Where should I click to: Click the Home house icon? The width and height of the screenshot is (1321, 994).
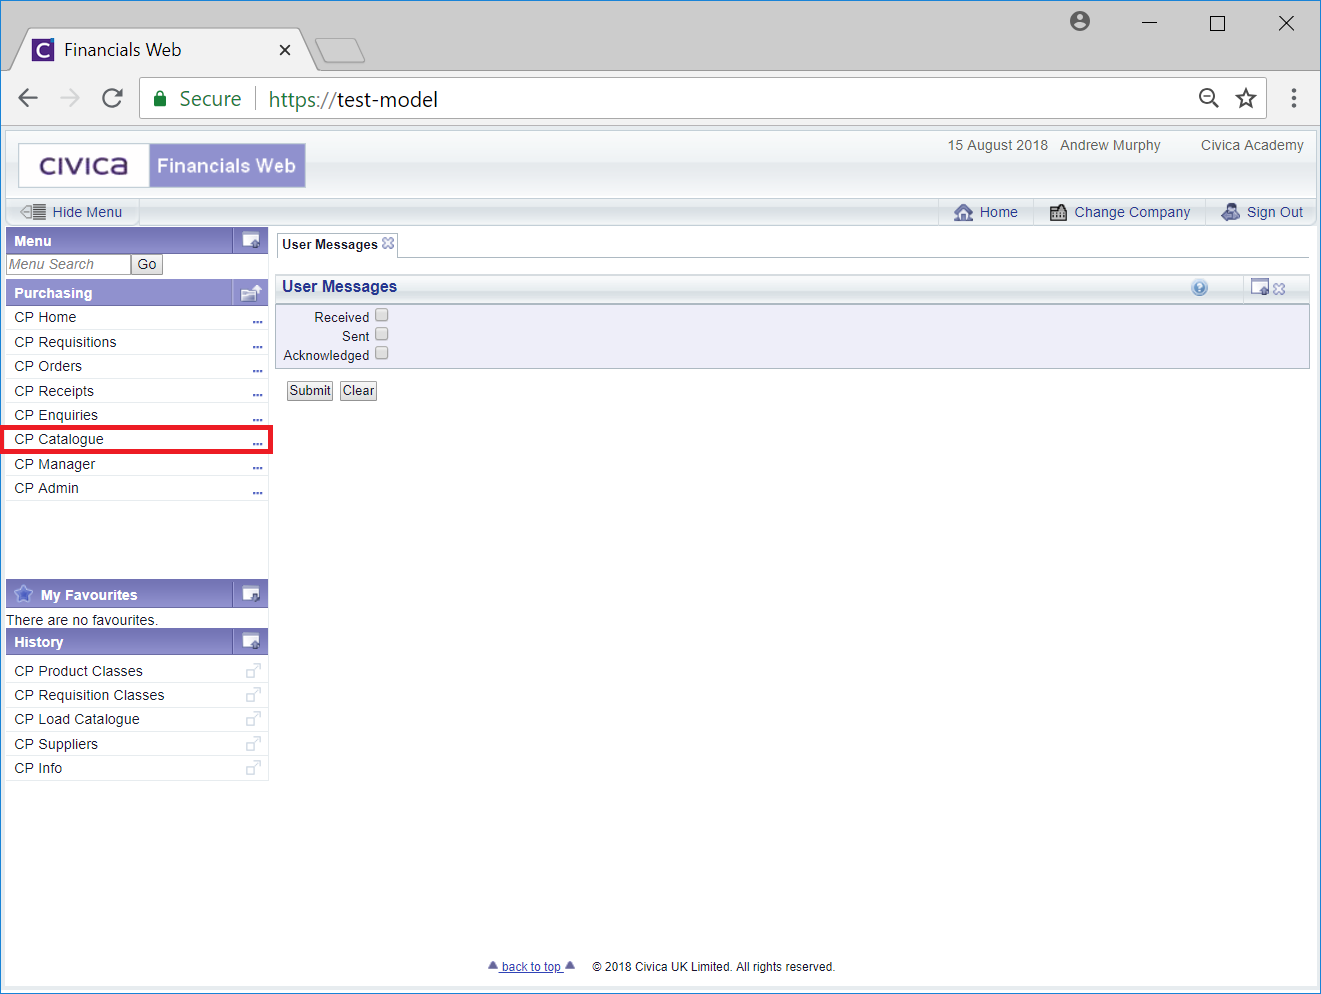[963, 212]
